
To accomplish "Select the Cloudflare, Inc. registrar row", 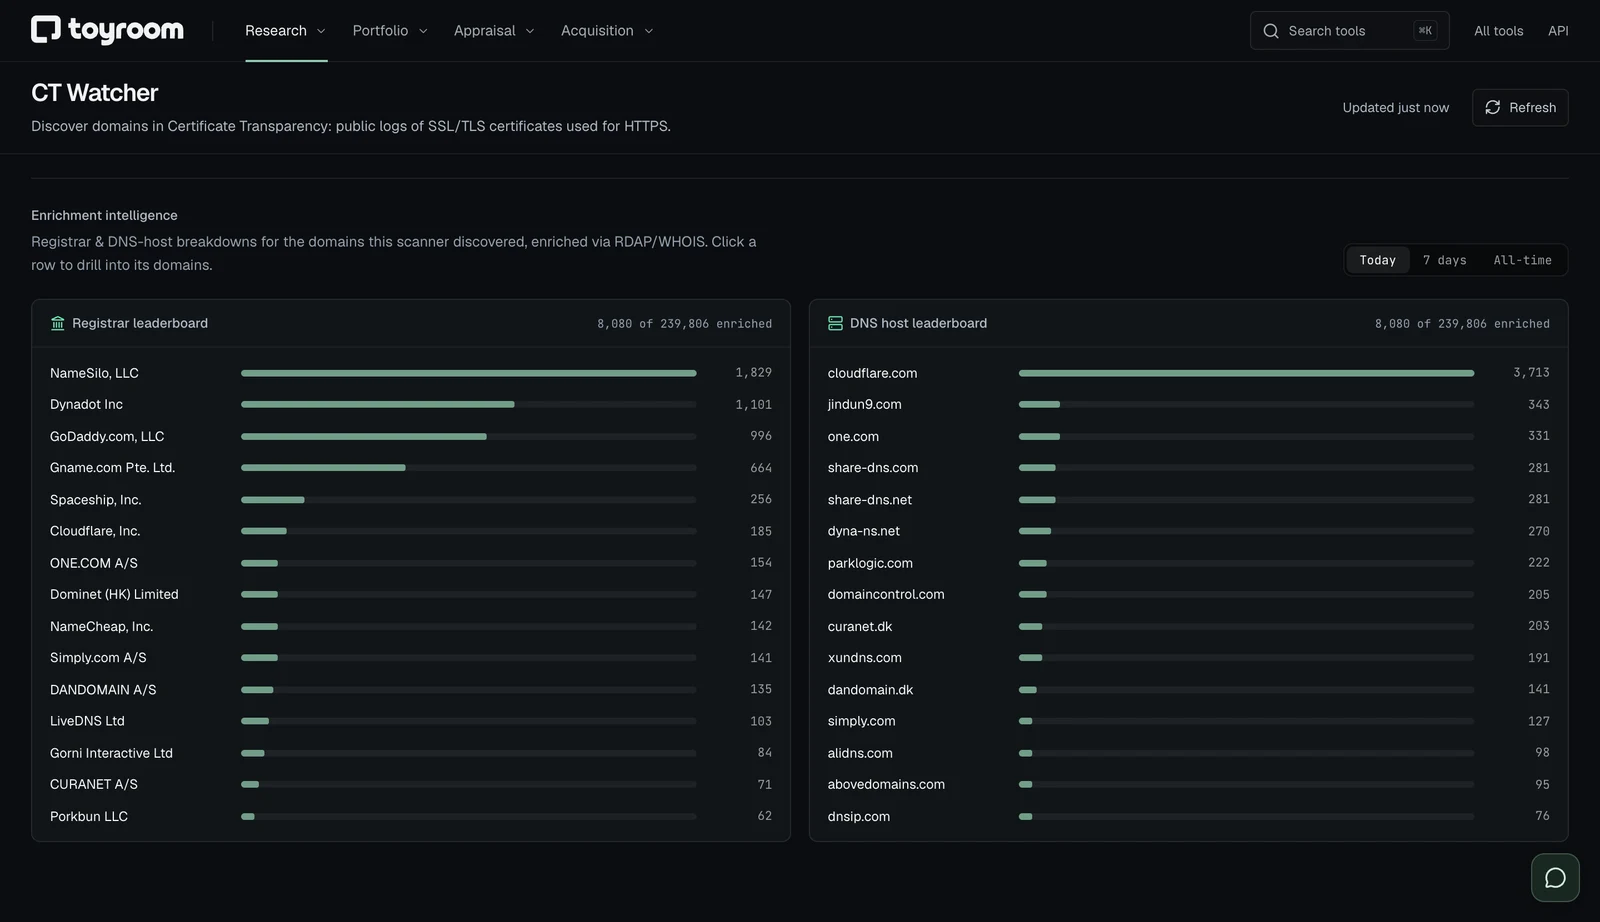I will 411,531.
